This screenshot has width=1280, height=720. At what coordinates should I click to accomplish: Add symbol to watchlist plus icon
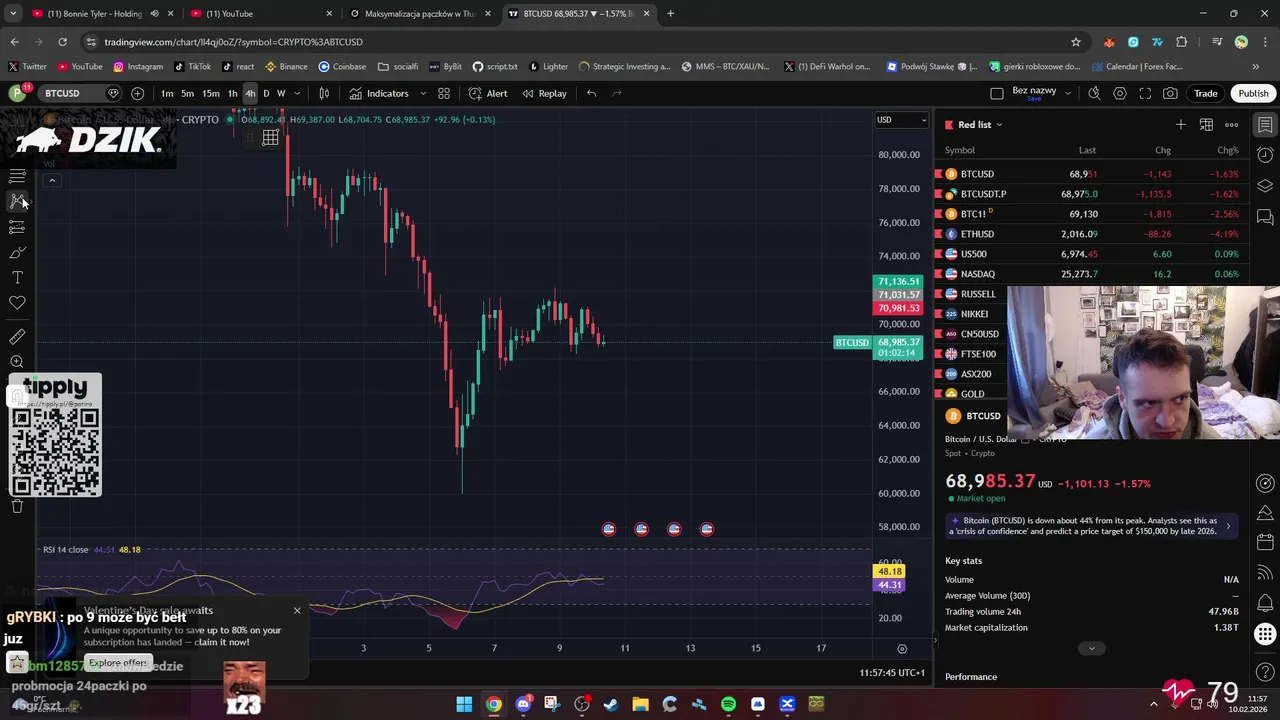1181,125
